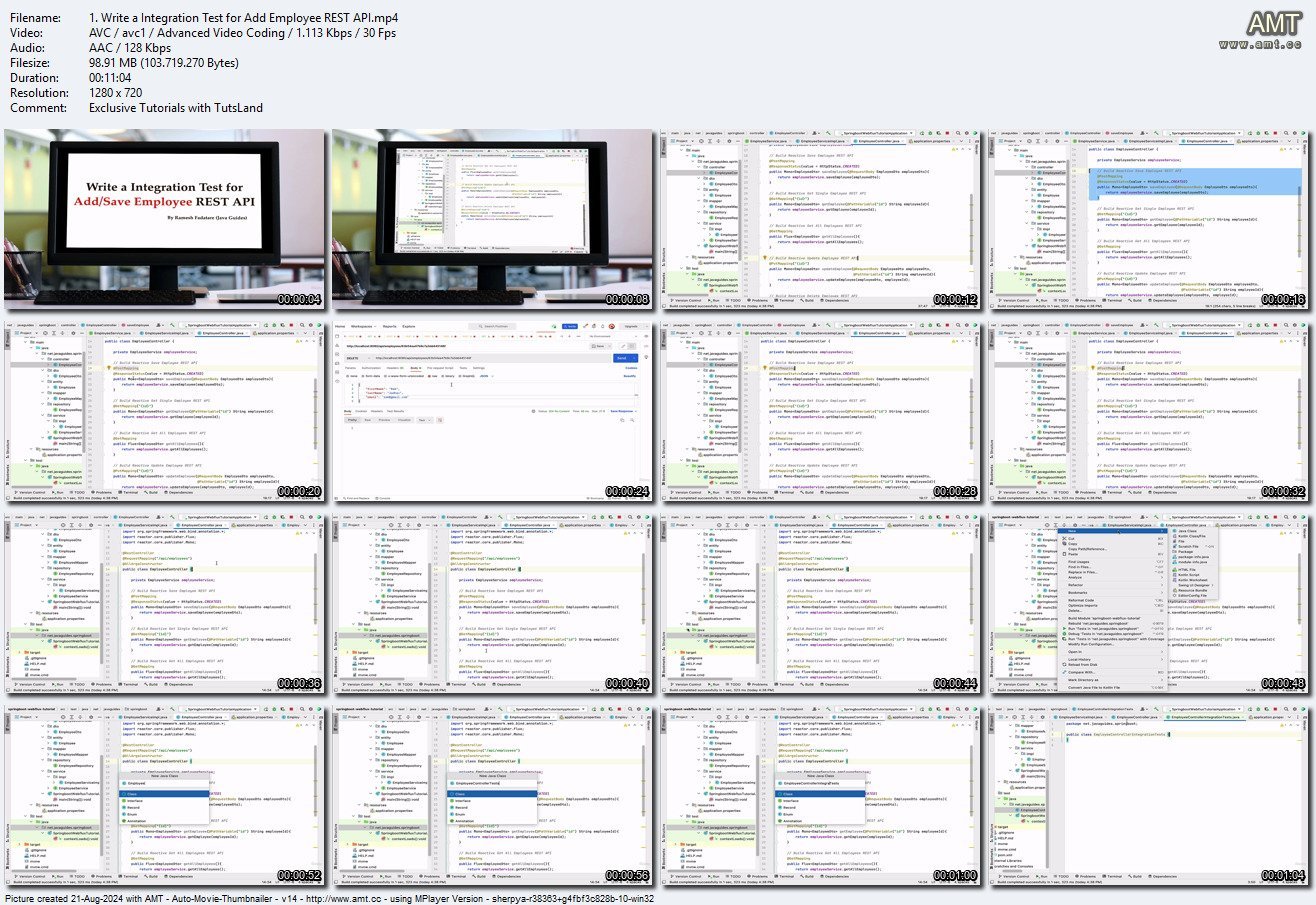
Task: Select the frame captured at 00:00:16
Action: pyautogui.click(x=1149, y=221)
